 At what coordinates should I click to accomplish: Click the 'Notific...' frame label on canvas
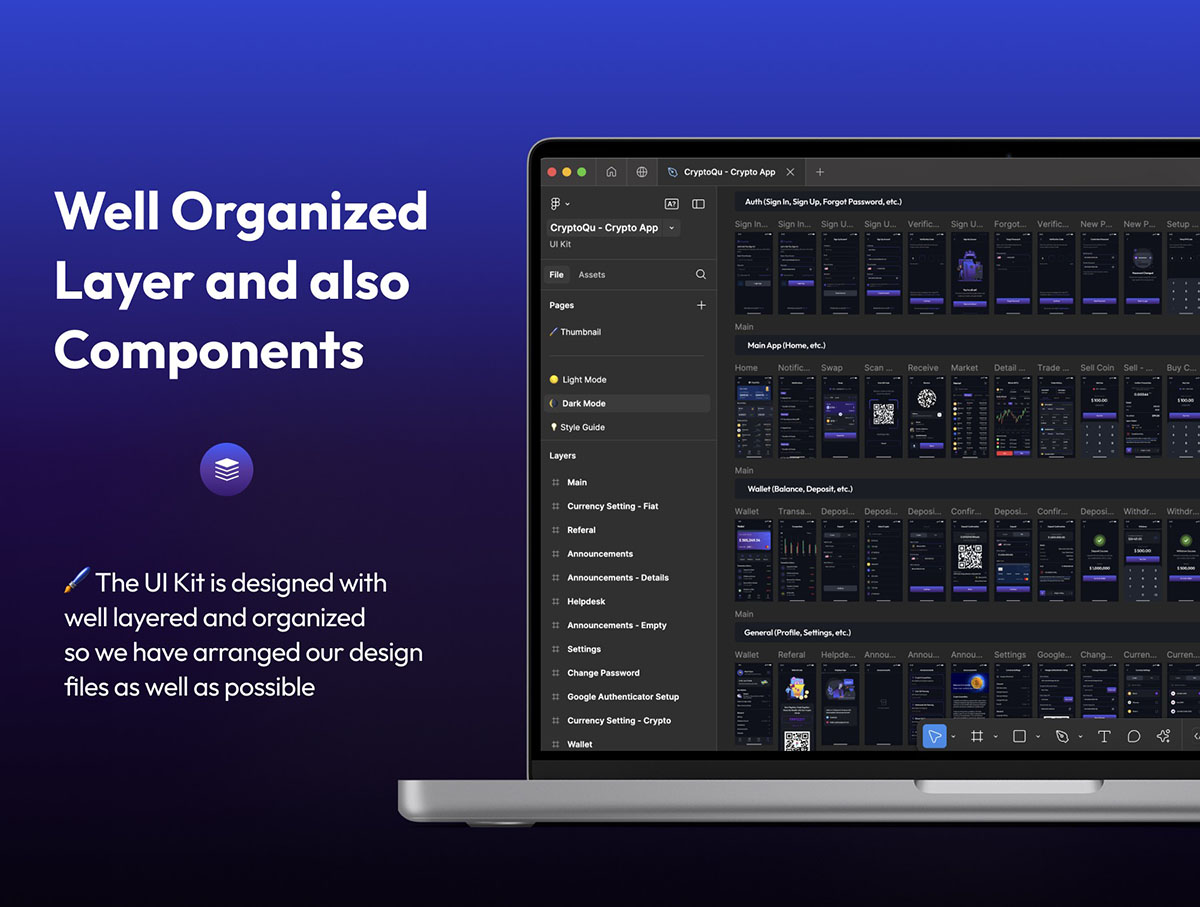pyautogui.click(x=794, y=368)
